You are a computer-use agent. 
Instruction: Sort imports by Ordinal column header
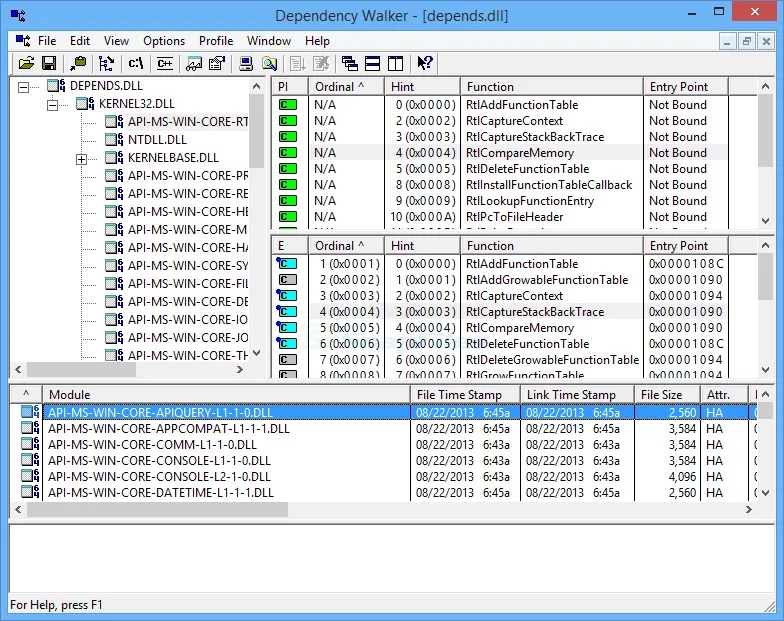coord(346,86)
